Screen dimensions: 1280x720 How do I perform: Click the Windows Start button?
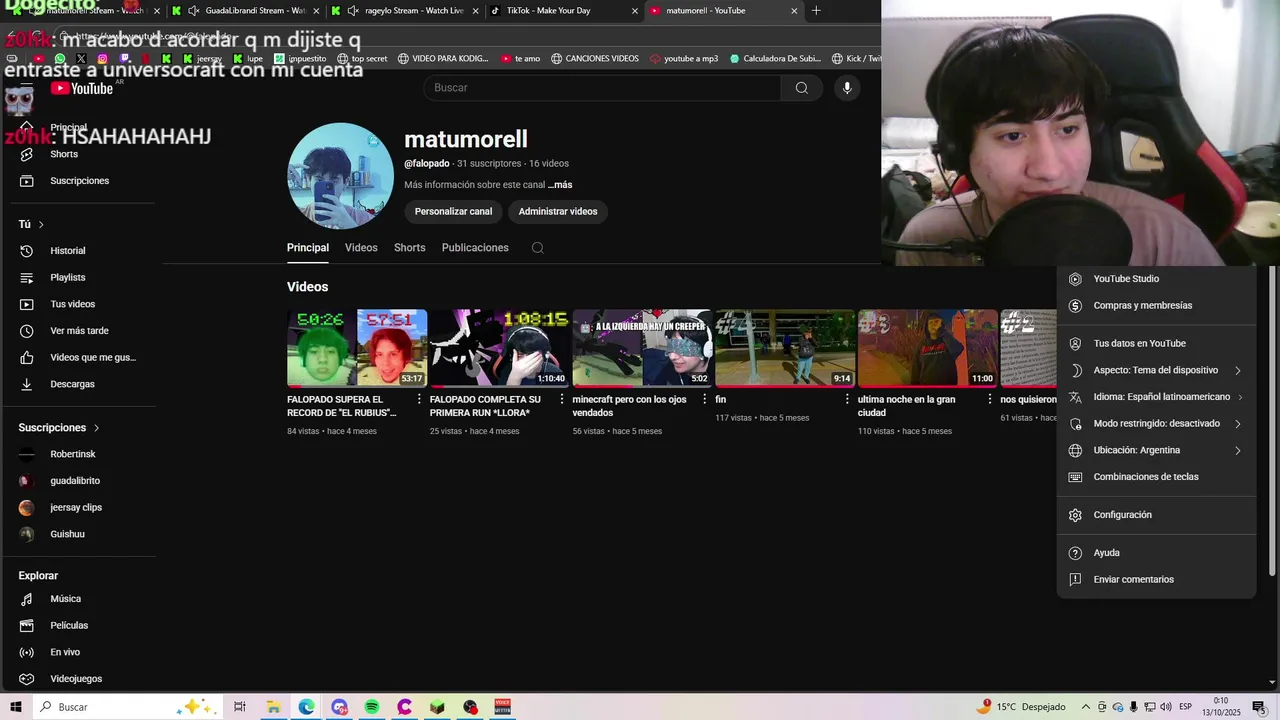click(x=15, y=707)
